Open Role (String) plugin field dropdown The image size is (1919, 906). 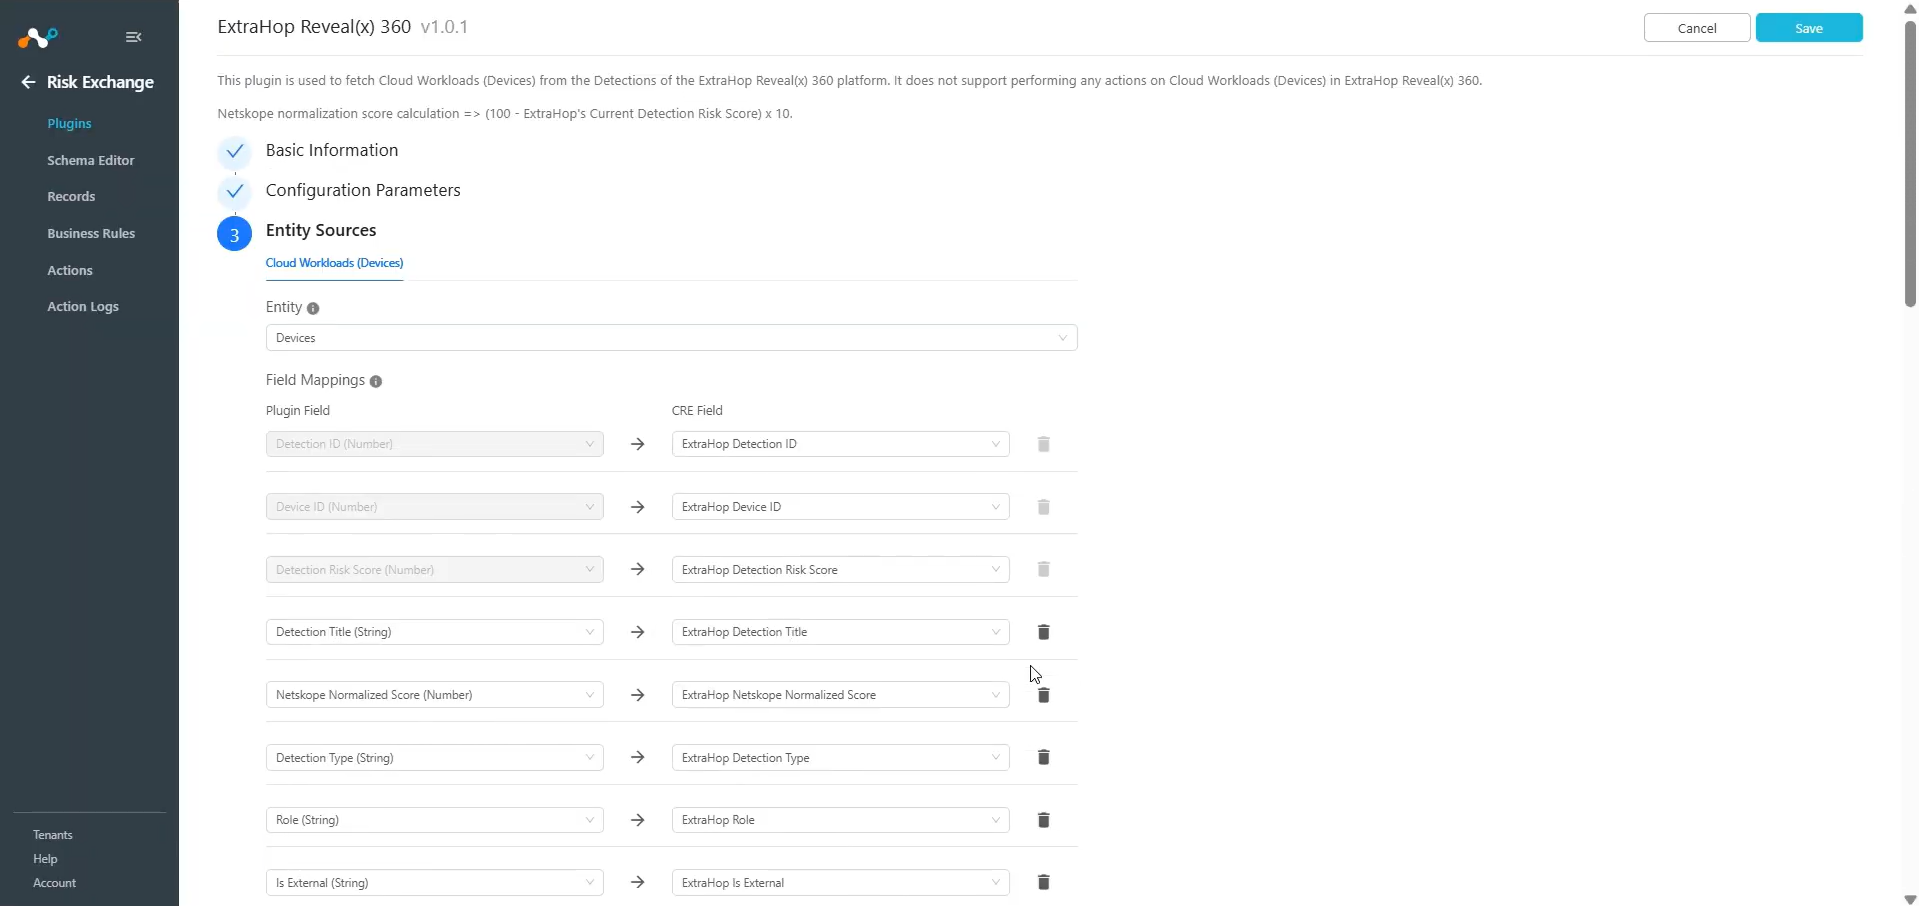point(434,820)
